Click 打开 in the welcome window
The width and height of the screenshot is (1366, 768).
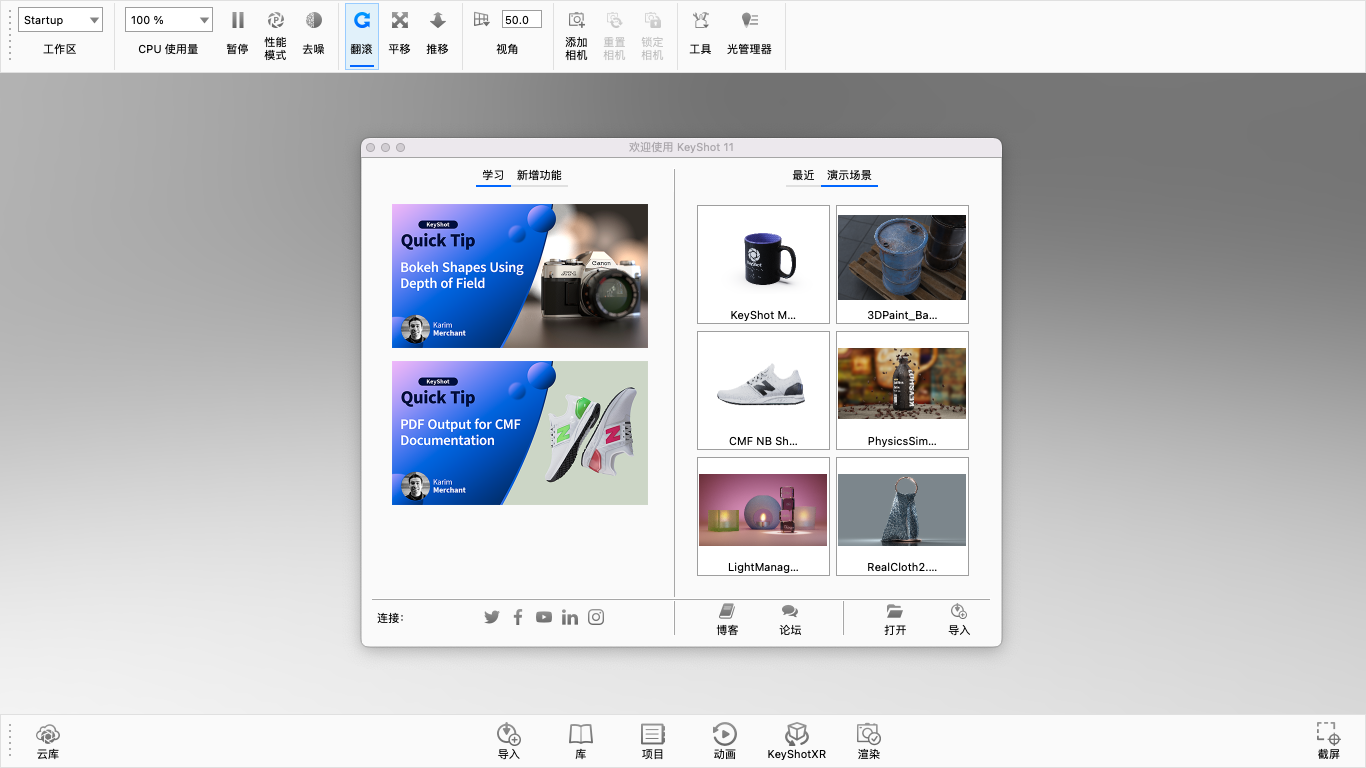(895, 619)
